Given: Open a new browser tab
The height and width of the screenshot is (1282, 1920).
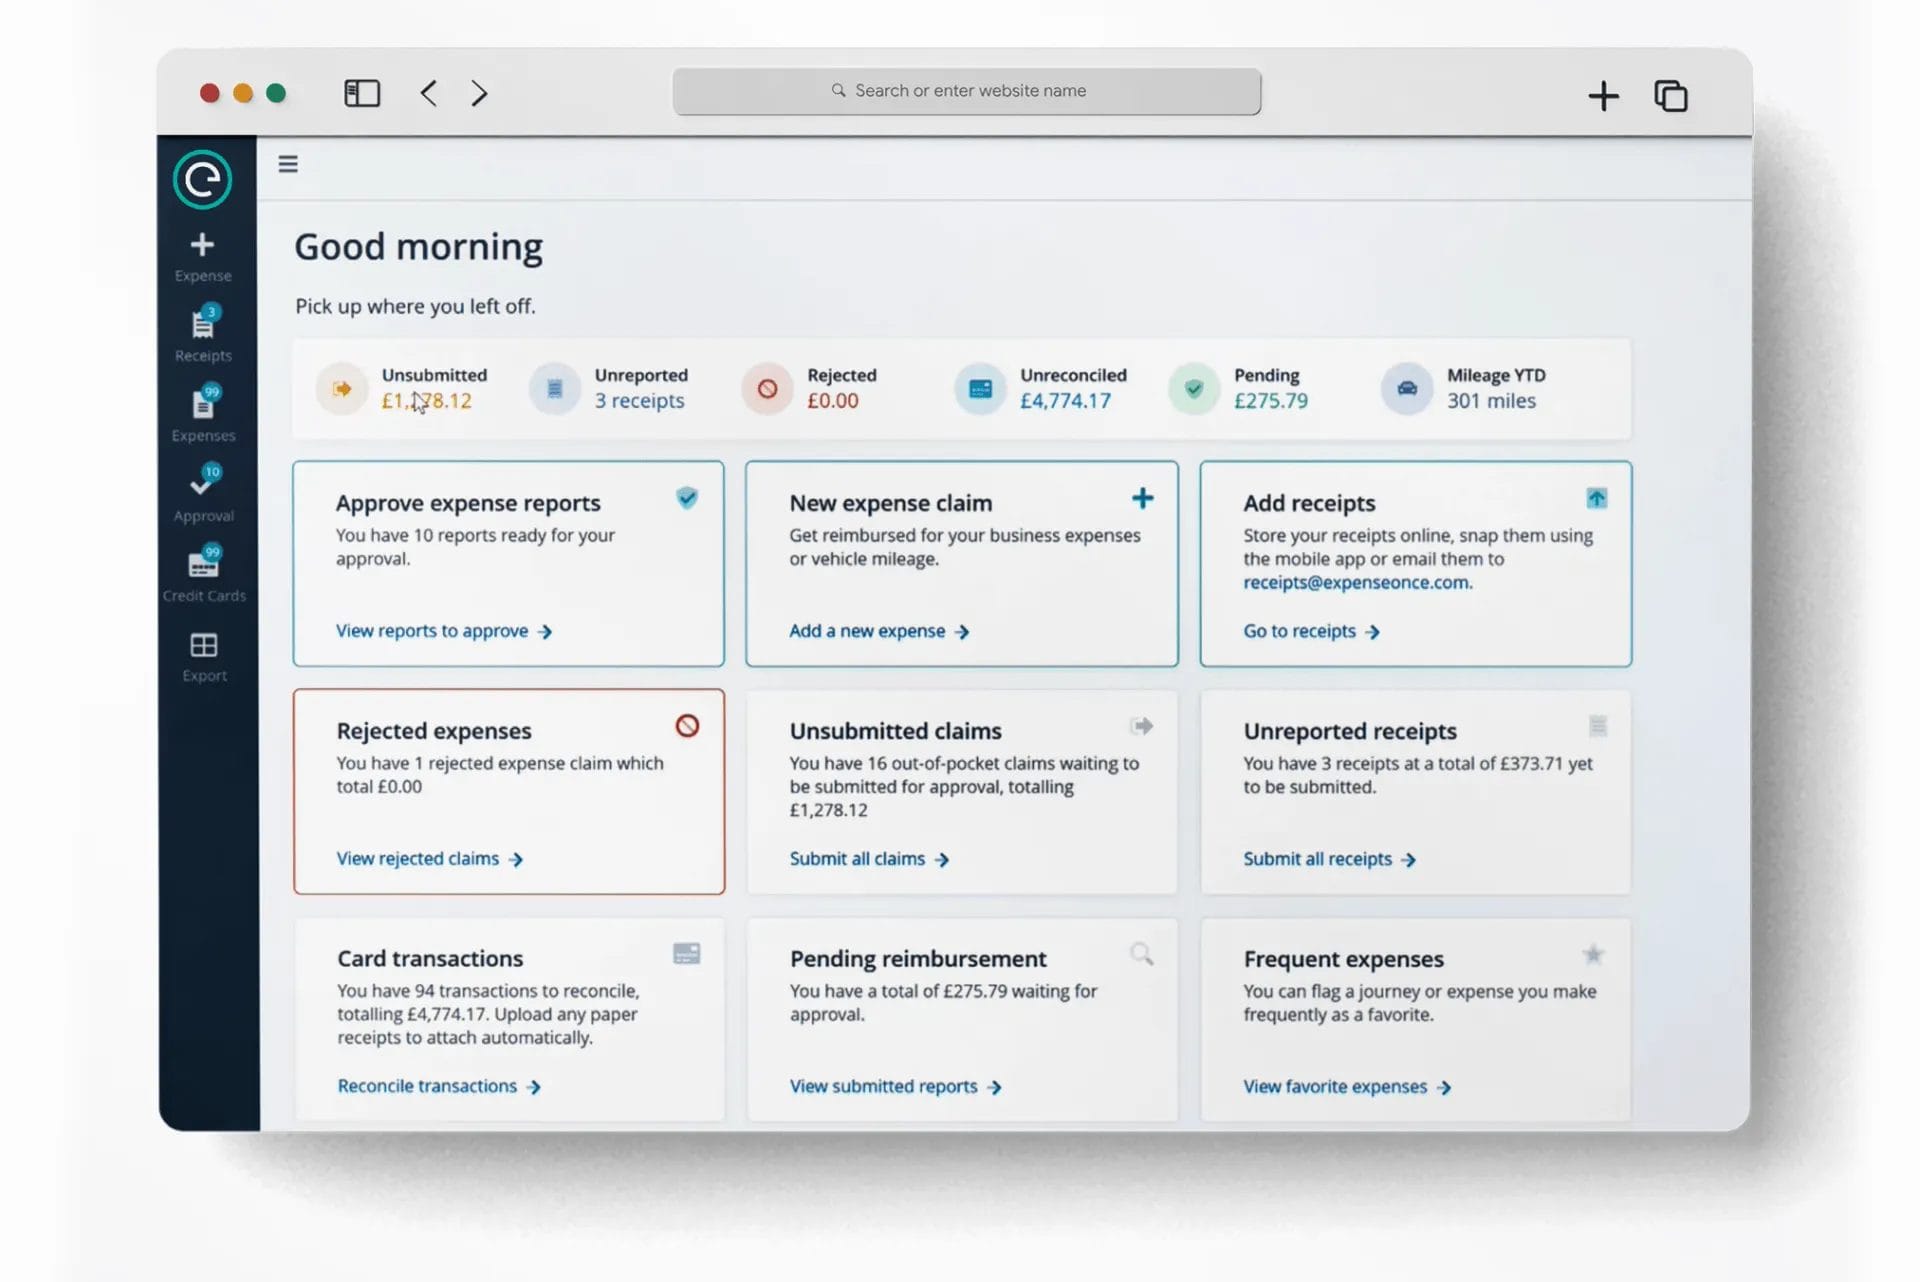Looking at the screenshot, I should tap(1603, 96).
